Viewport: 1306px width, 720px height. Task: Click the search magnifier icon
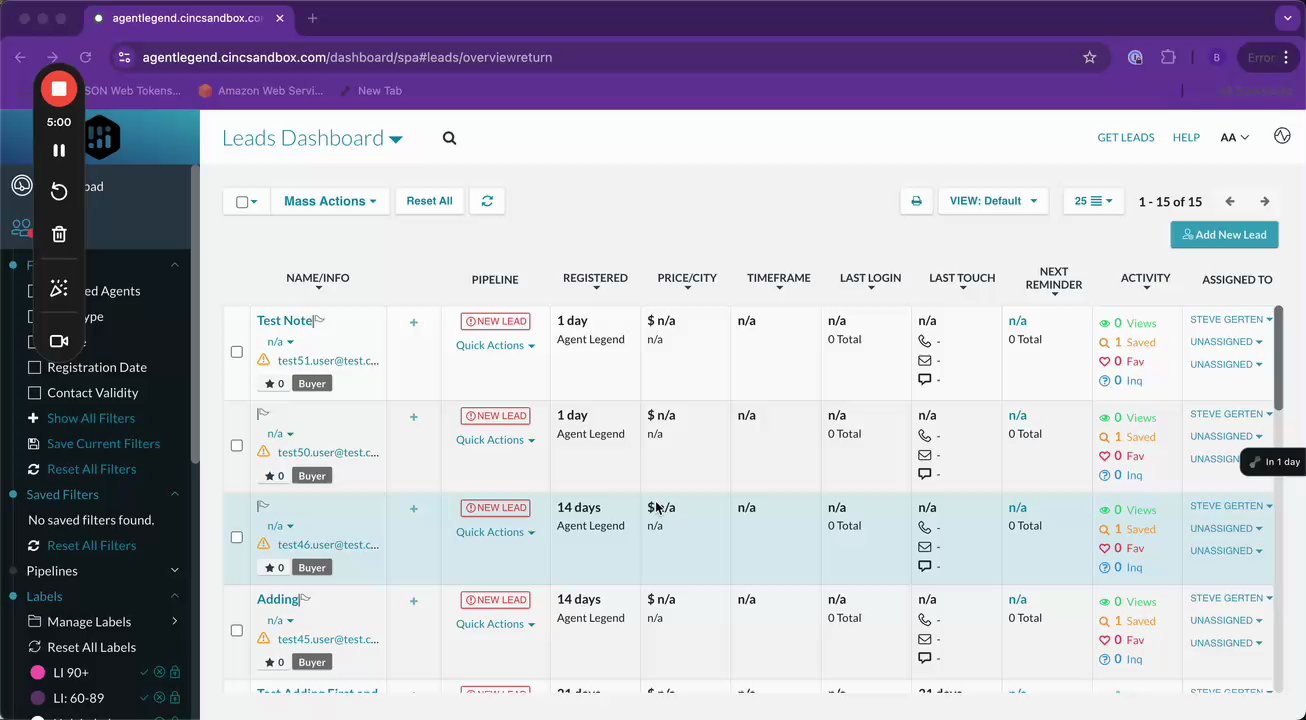pyautogui.click(x=449, y=138)
